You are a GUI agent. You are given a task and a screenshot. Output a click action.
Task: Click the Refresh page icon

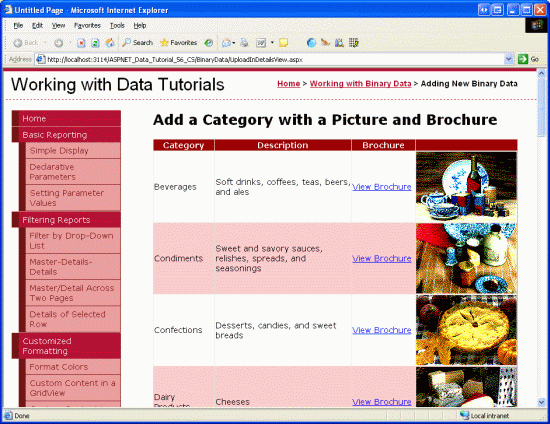(x=95, y=43)
